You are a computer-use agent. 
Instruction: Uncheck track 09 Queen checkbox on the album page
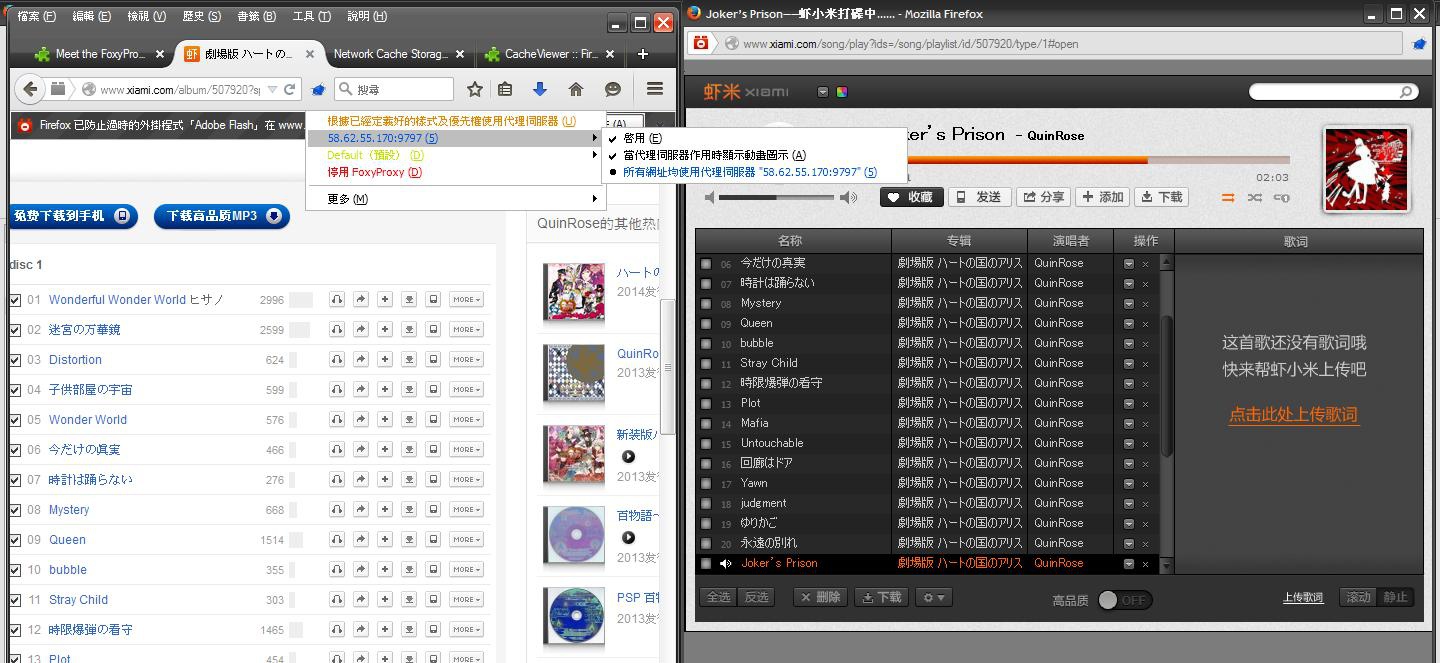coord(15,539)
